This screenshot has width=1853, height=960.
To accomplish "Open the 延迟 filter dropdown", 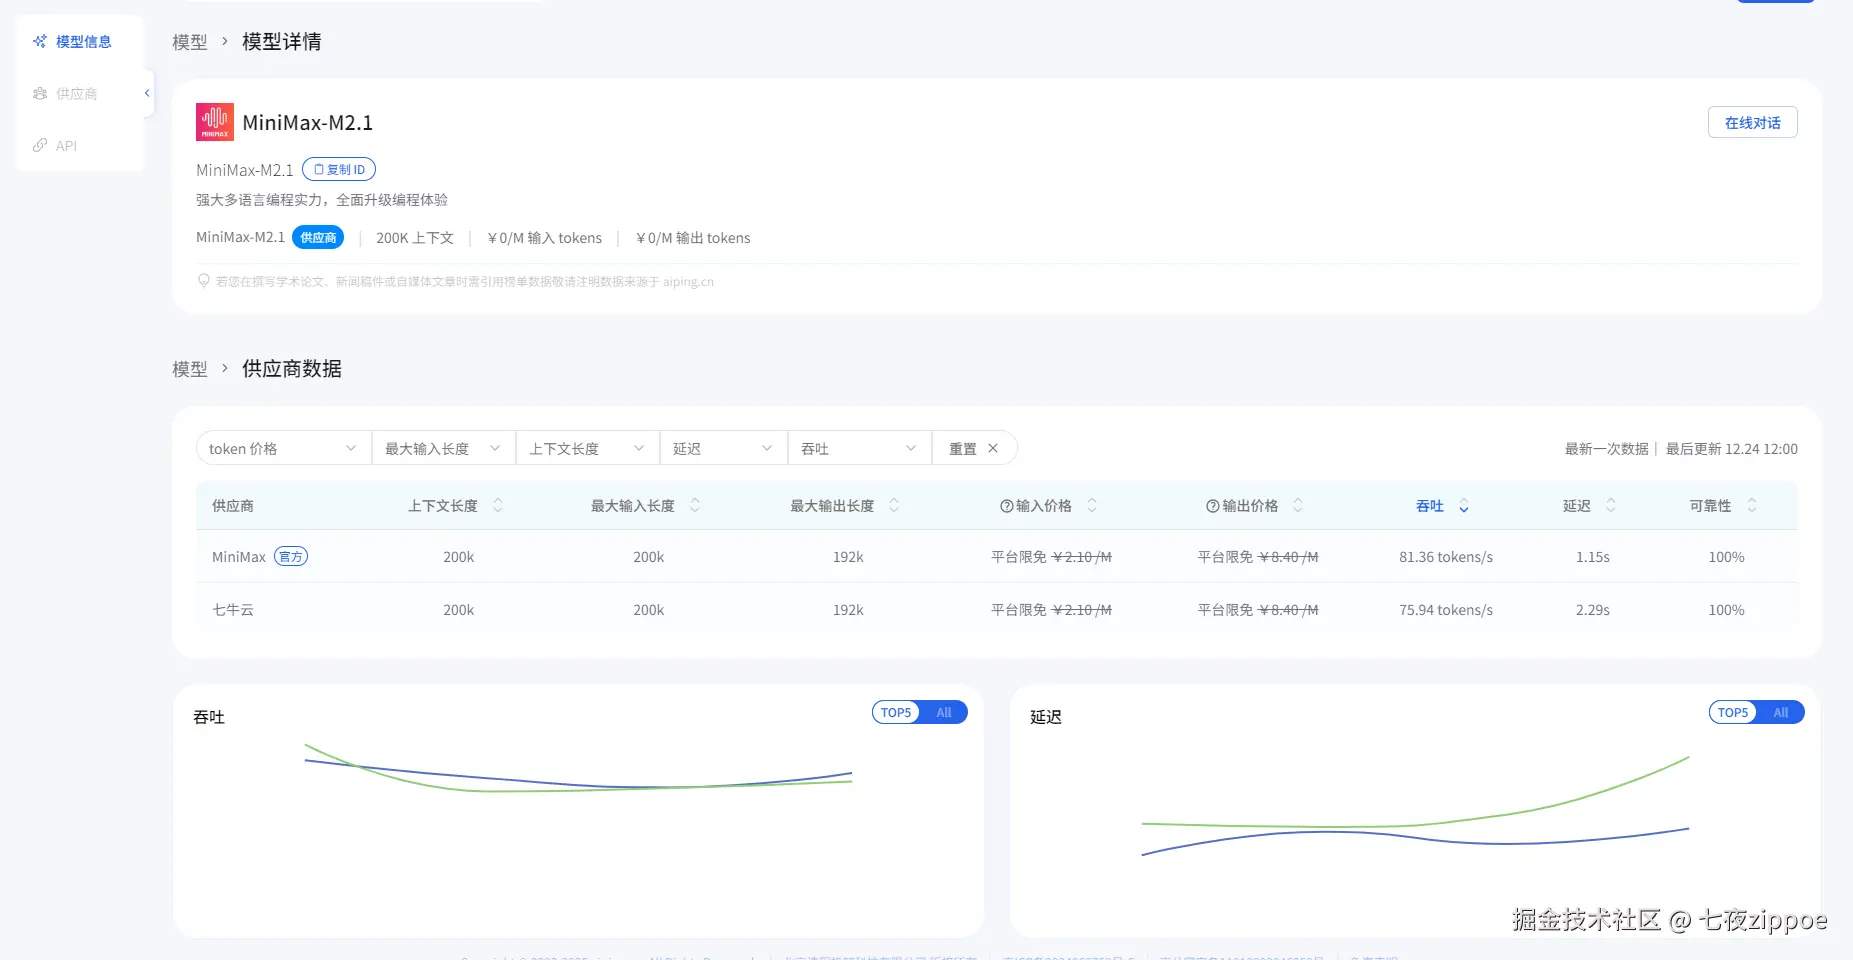I will [x=724, y=449].
